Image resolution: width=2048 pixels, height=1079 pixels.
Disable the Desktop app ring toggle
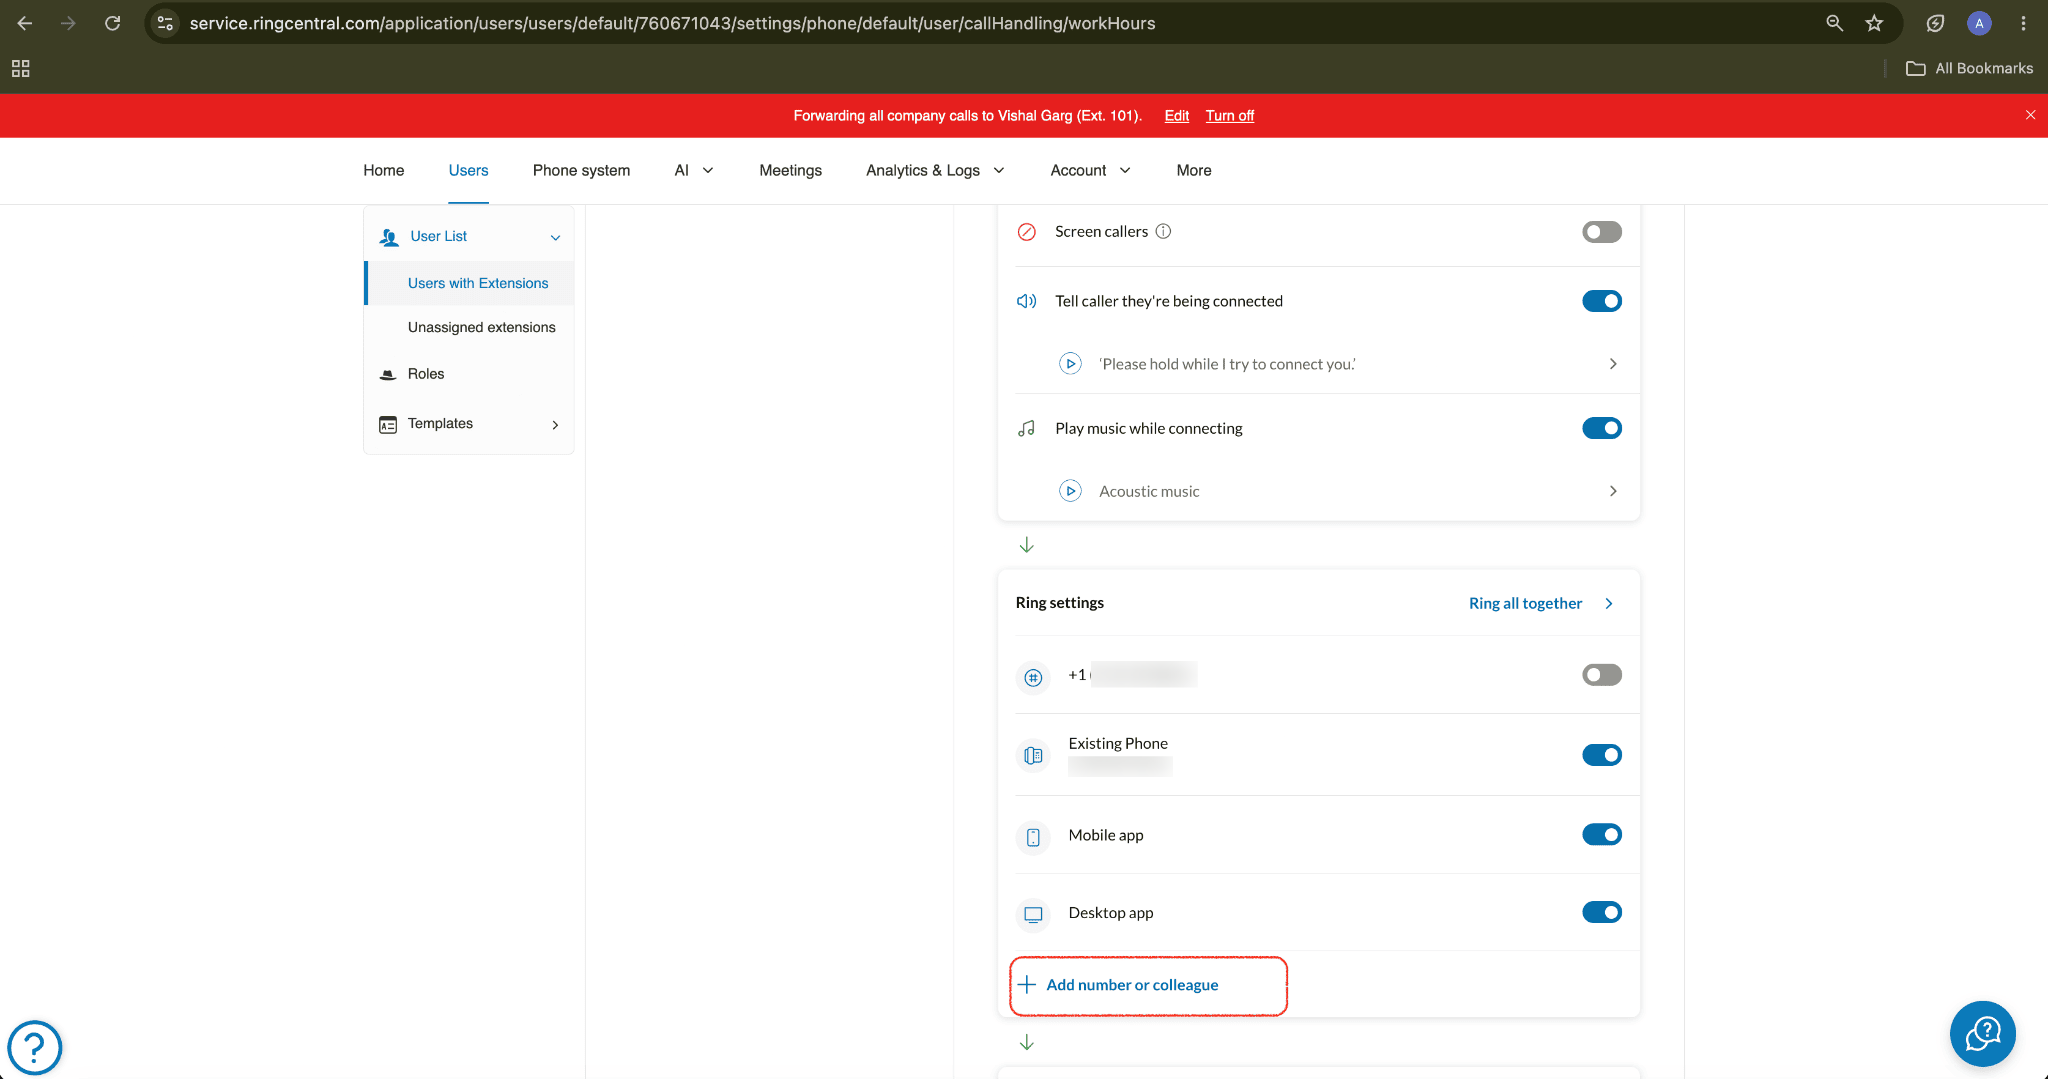click(x=1601, y=912)
